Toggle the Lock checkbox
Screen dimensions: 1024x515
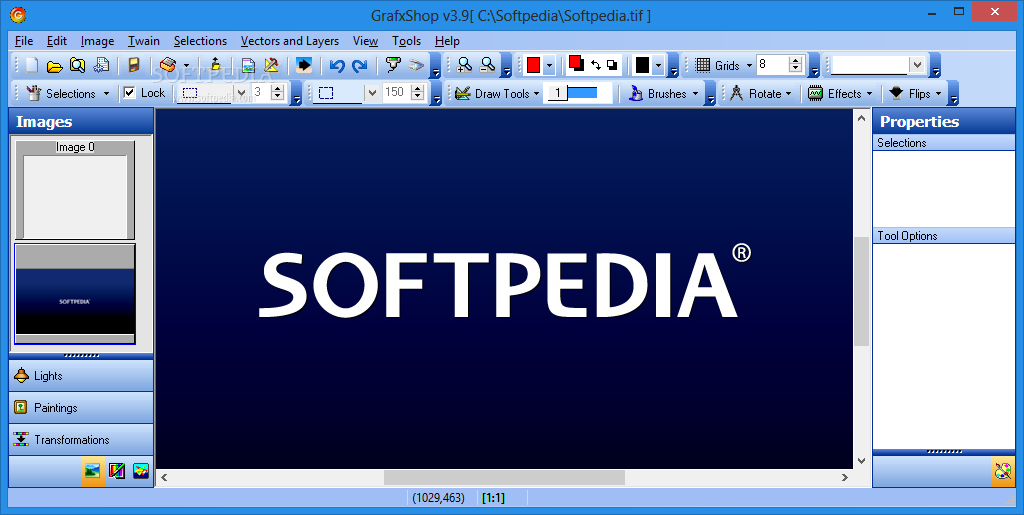pos(129,93)
